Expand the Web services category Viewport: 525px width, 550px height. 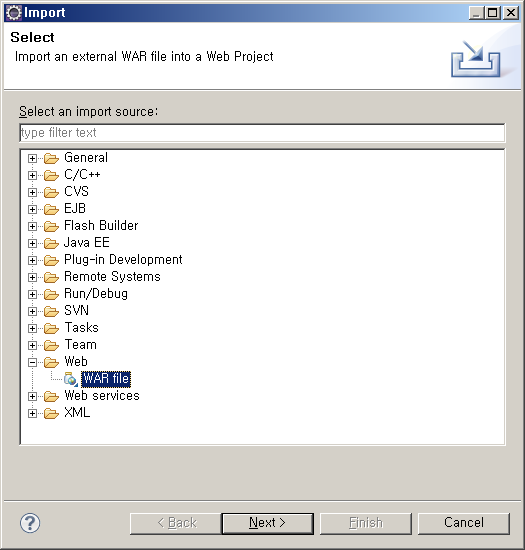pos(32,396)
